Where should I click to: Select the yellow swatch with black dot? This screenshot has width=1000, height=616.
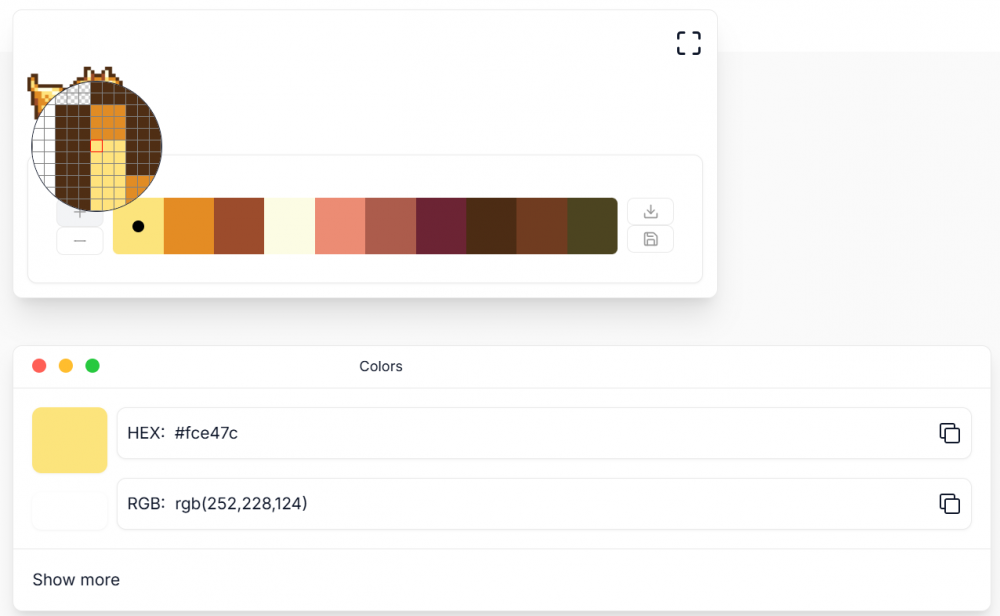[139, 226]
